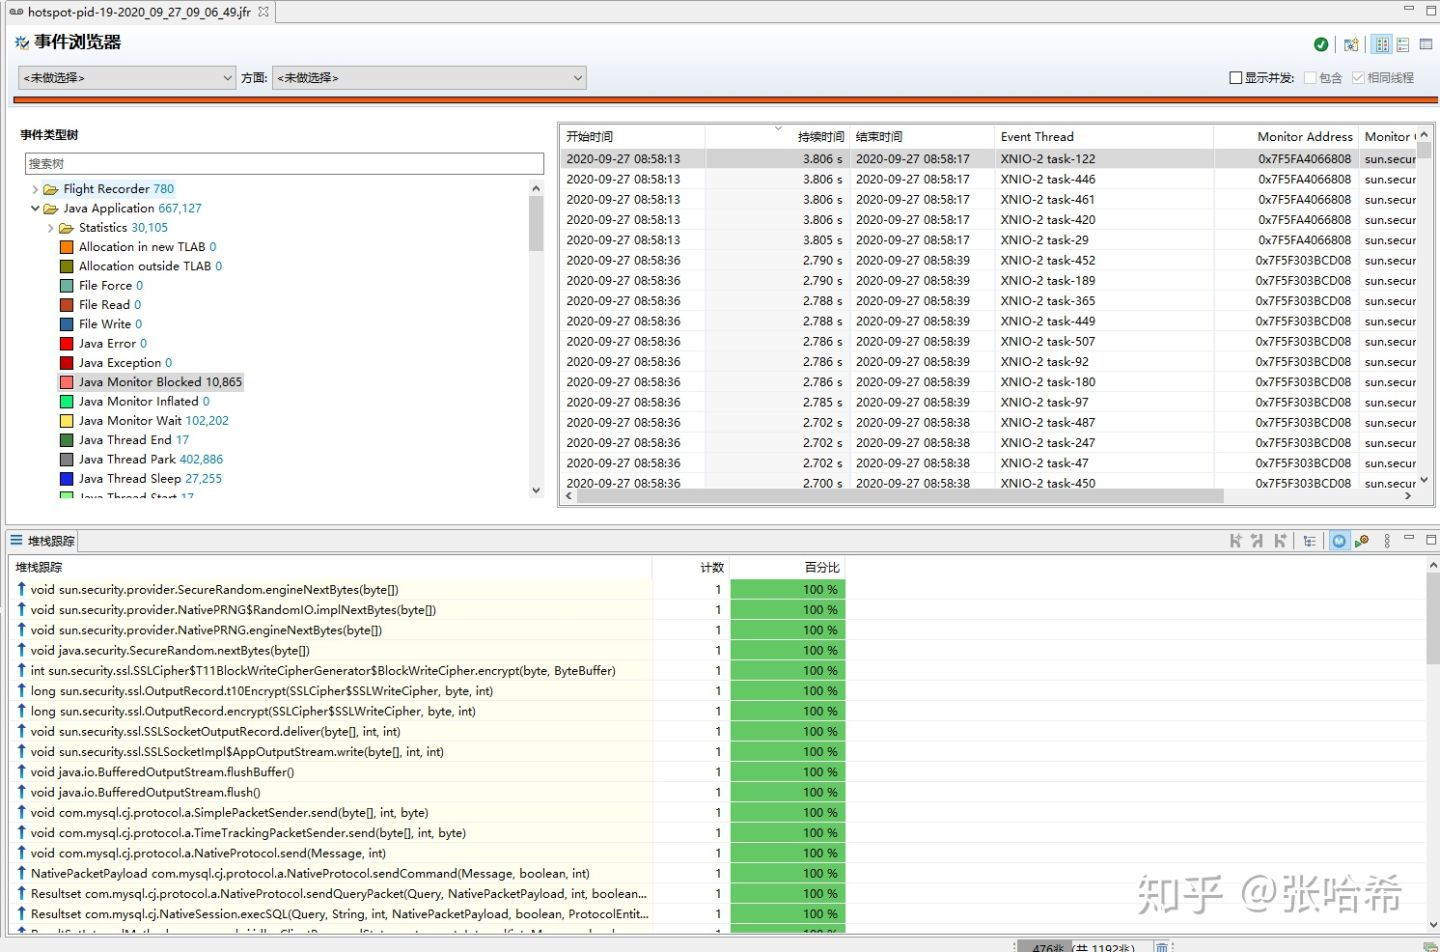1440x952 pixels.
Task: Enable the 显示并发 checkbox
Action: 1235,78
